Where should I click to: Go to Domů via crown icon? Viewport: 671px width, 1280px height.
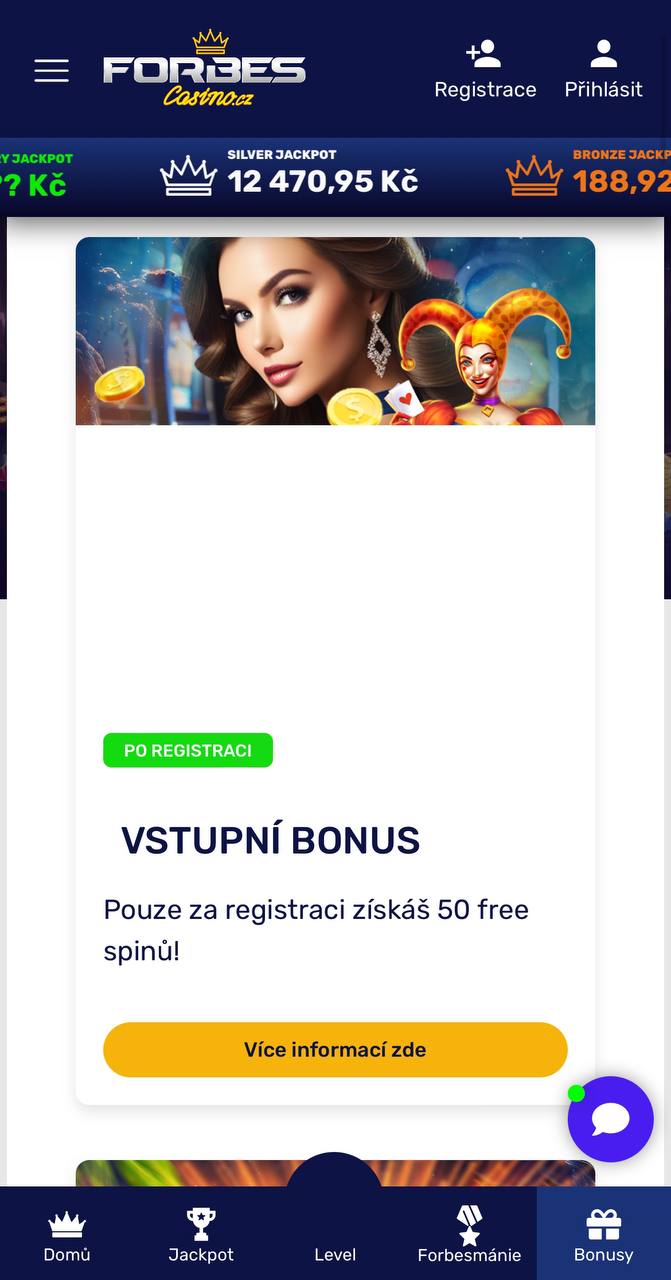[x=67, y=1224]
